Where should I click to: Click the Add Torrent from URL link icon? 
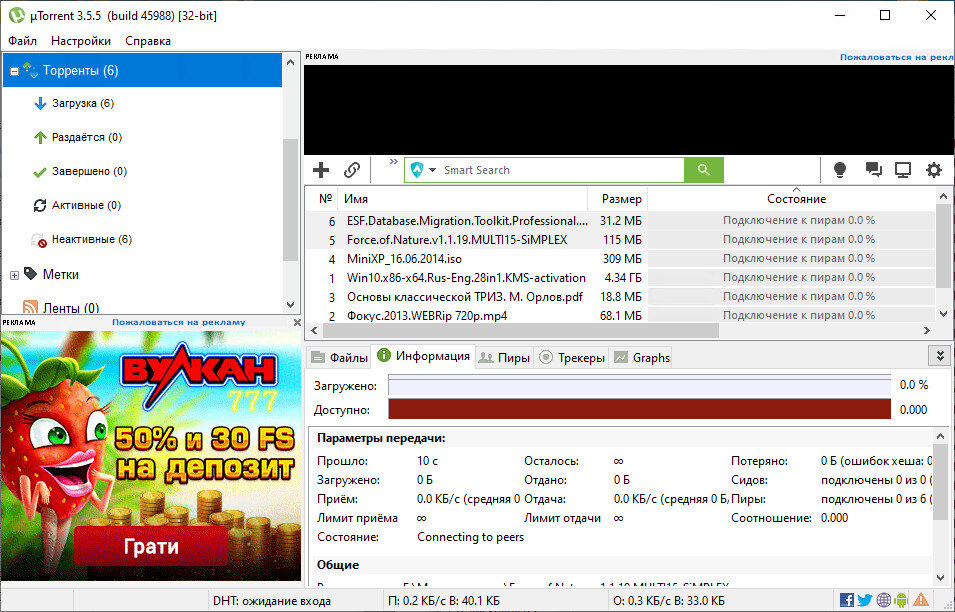[x=351, y=170]
